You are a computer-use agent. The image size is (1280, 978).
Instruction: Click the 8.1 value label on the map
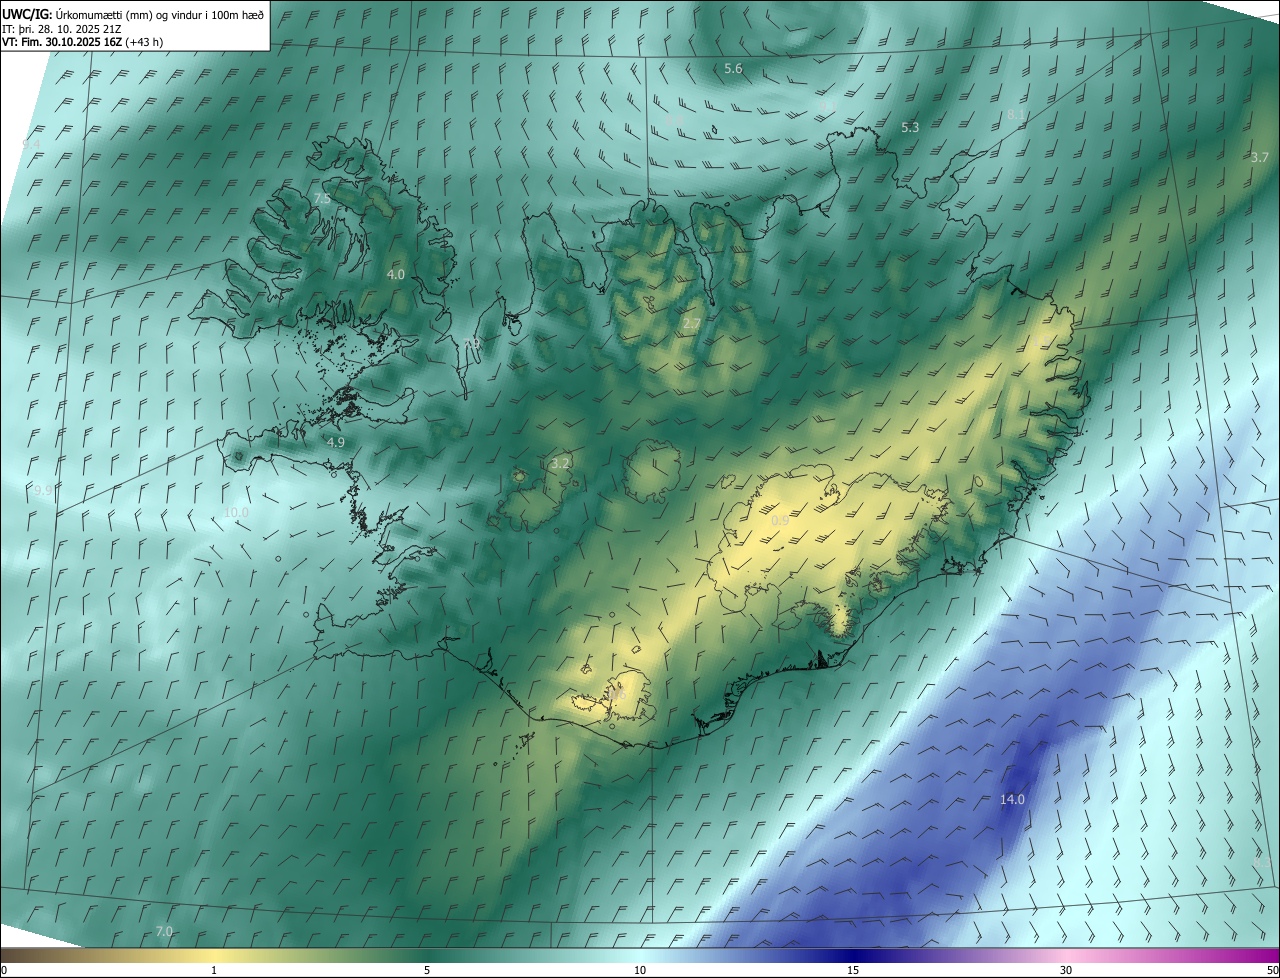(x=1016, y=115)
